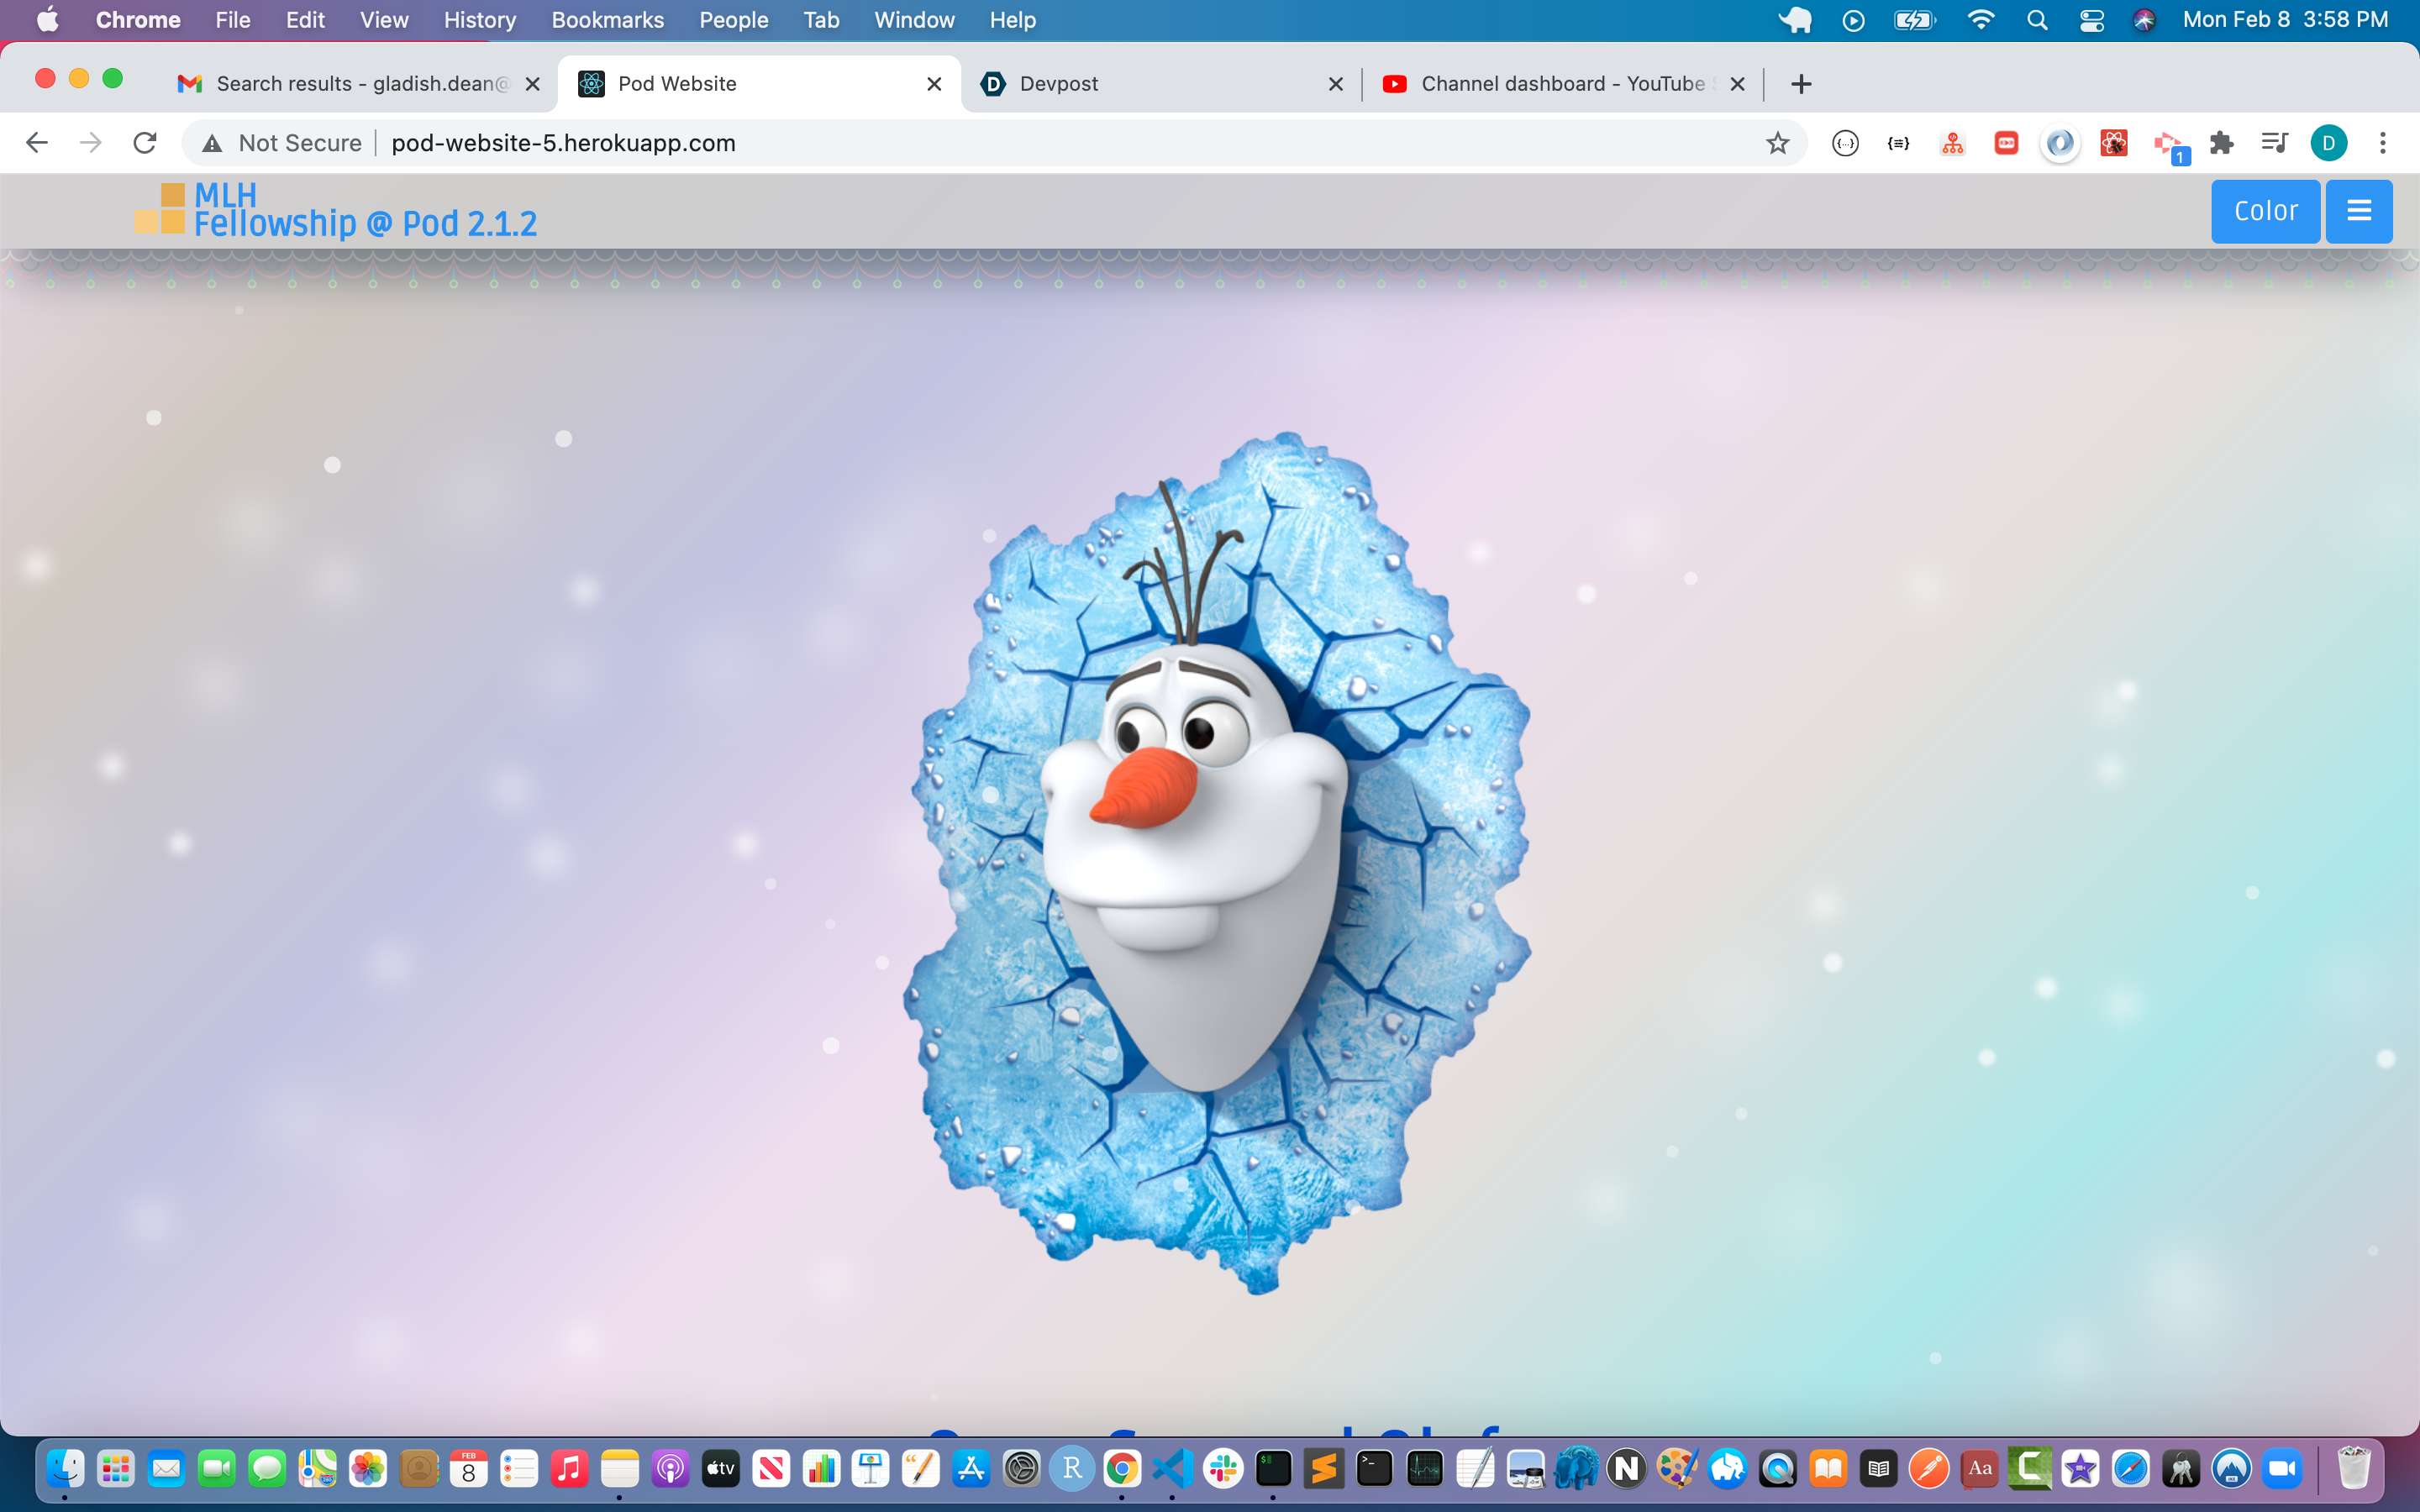Click the hamburger menu button
2420x1512 pixels.
(2358, 211)
